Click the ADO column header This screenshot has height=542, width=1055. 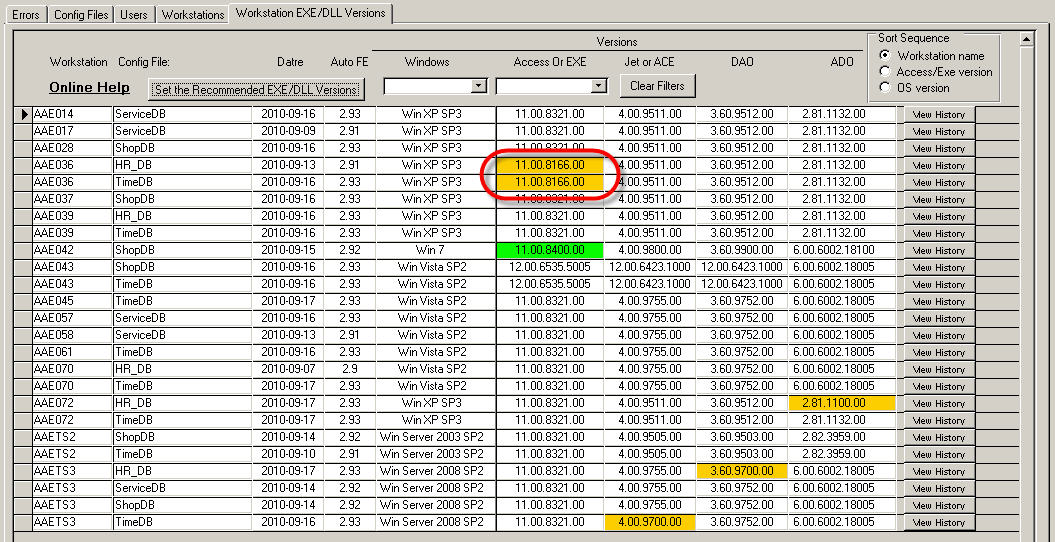pyautogui.click(x=842, y=62)
